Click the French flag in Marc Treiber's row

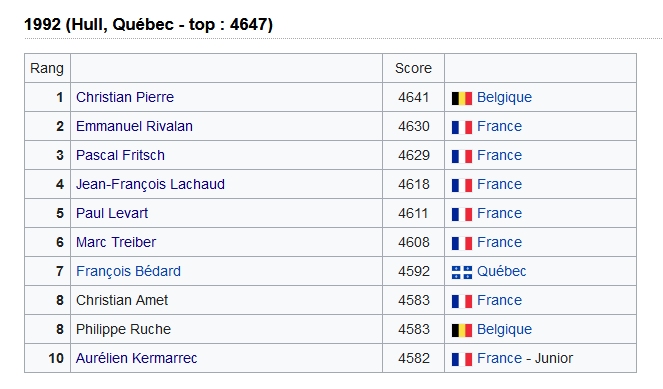tap(462, 243)
